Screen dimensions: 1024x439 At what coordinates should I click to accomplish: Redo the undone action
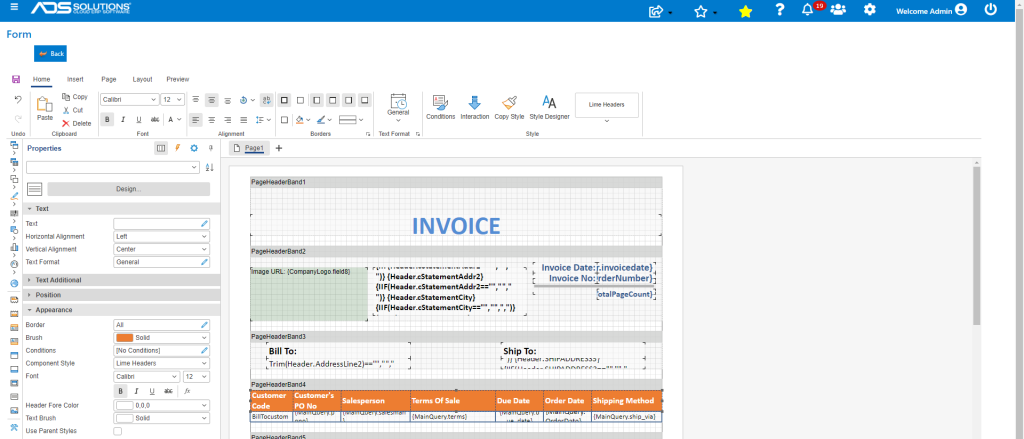pyautogui.click(x=18, y=119)
